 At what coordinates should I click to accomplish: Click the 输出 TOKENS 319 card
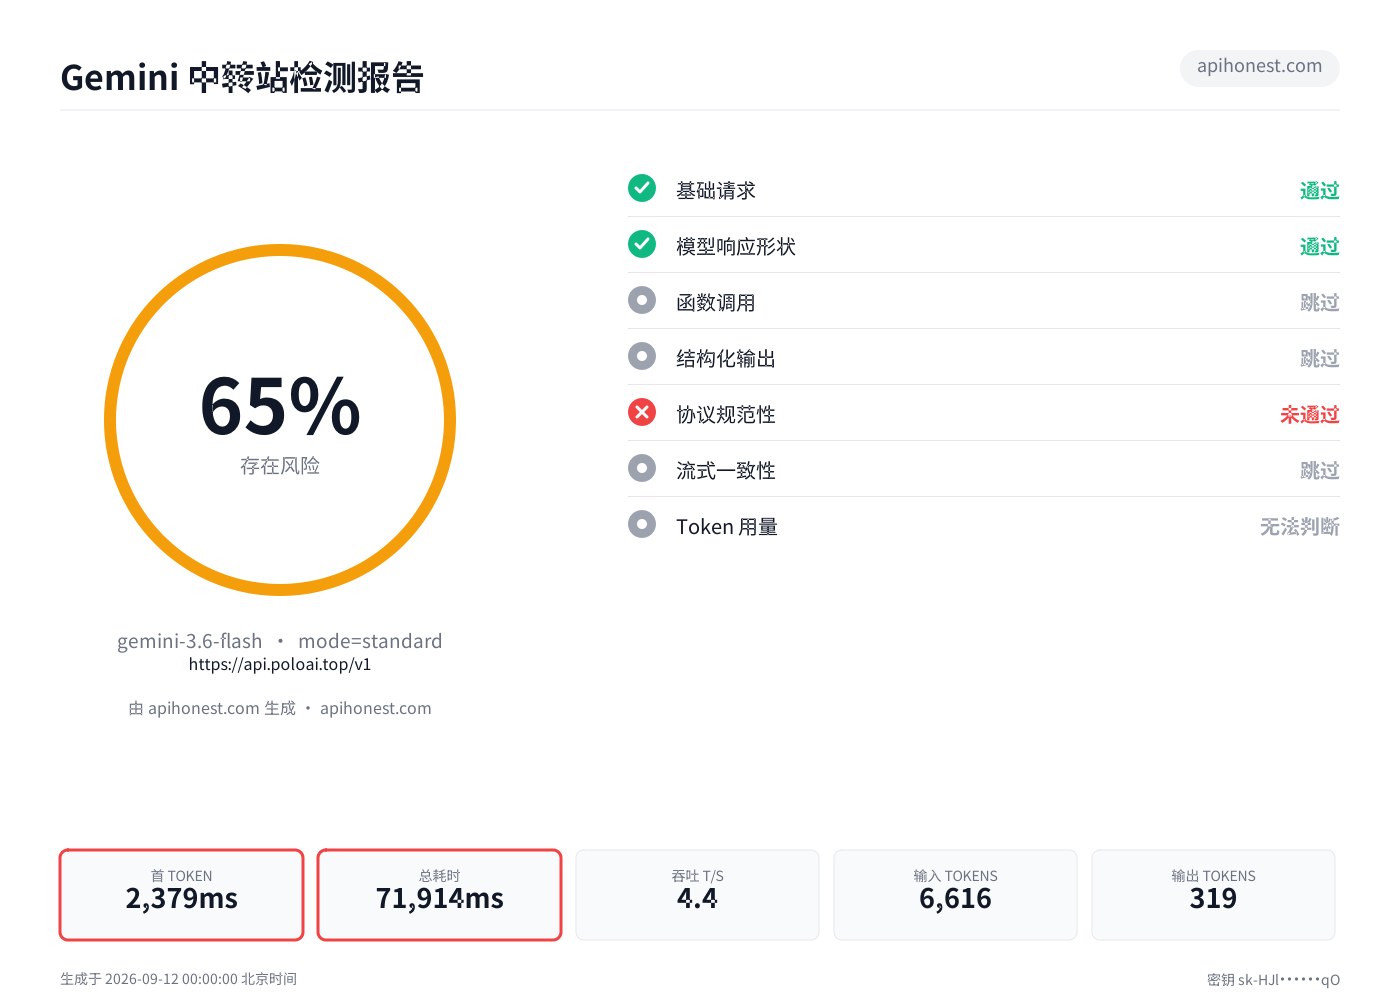click(x=1213, y=895)
